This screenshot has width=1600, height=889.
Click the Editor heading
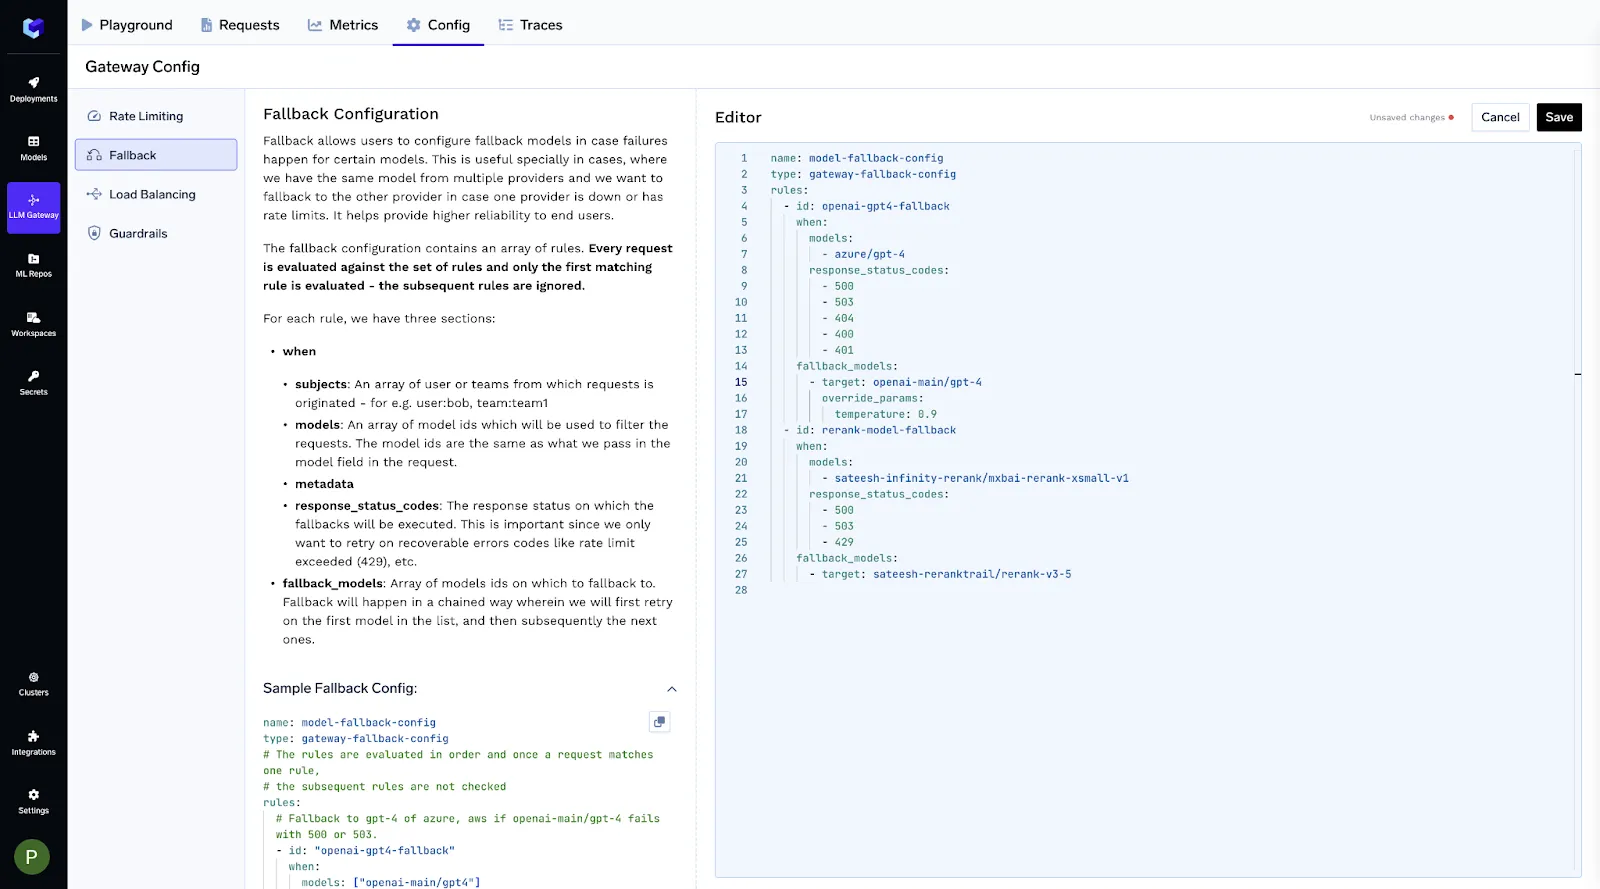(738, 117)
